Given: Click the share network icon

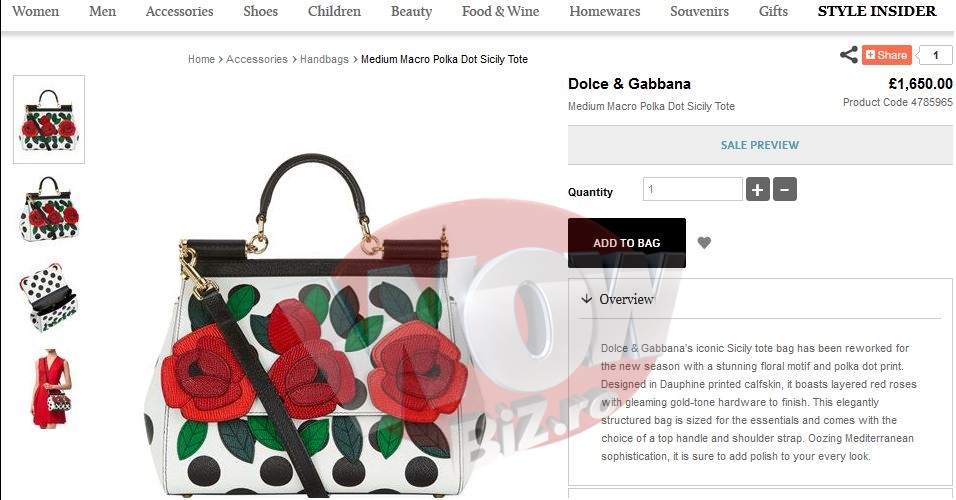Looking at the screenshot, I should (x=848, y=55).
